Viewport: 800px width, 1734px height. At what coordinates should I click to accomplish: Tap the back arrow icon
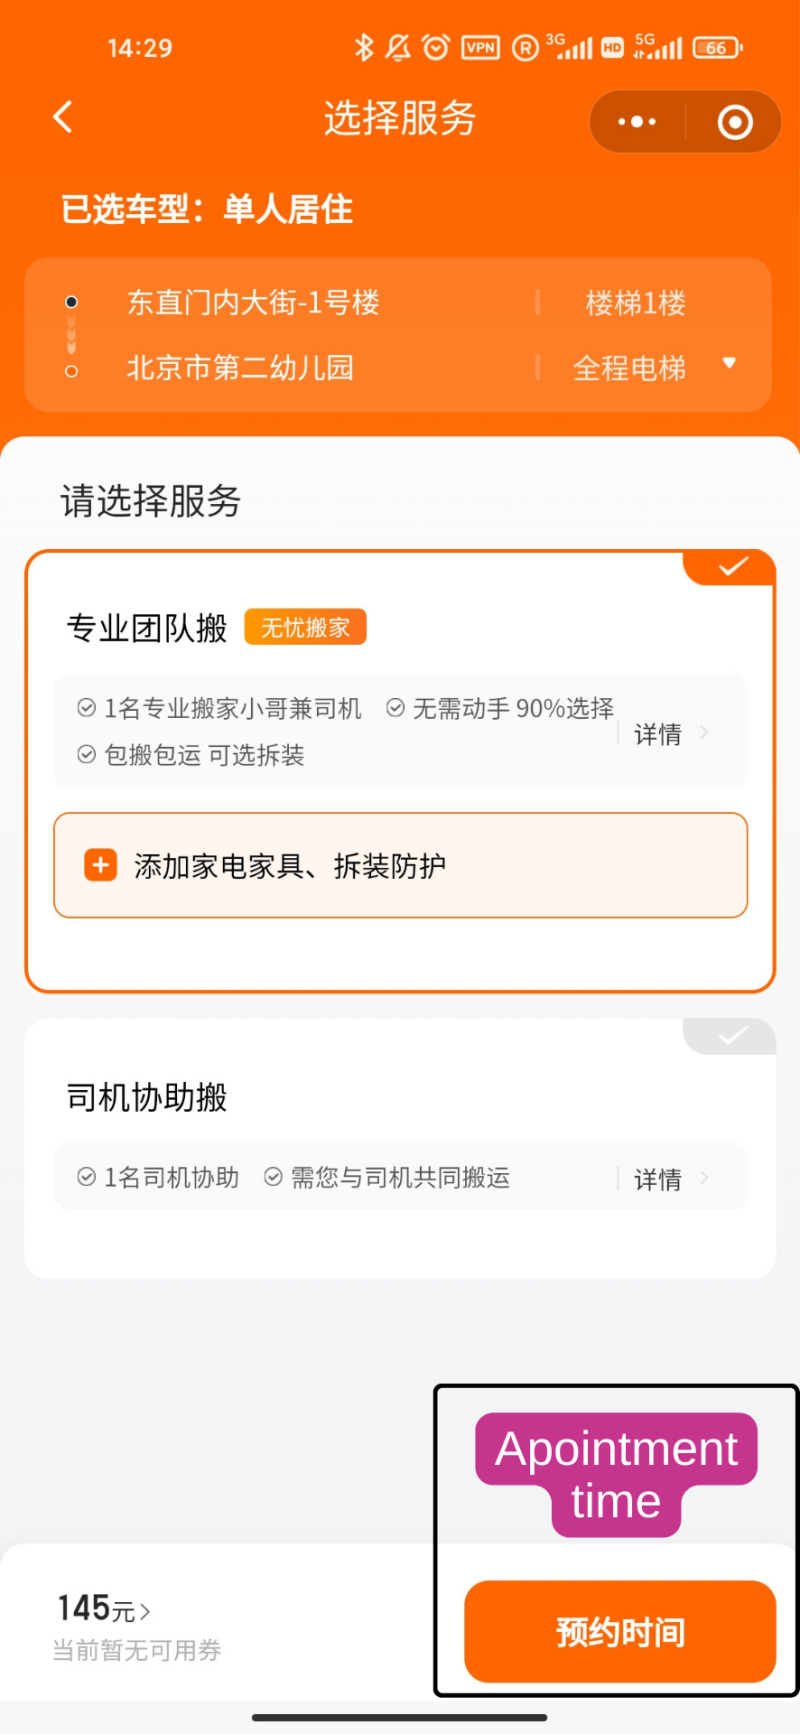click(63, 118)
